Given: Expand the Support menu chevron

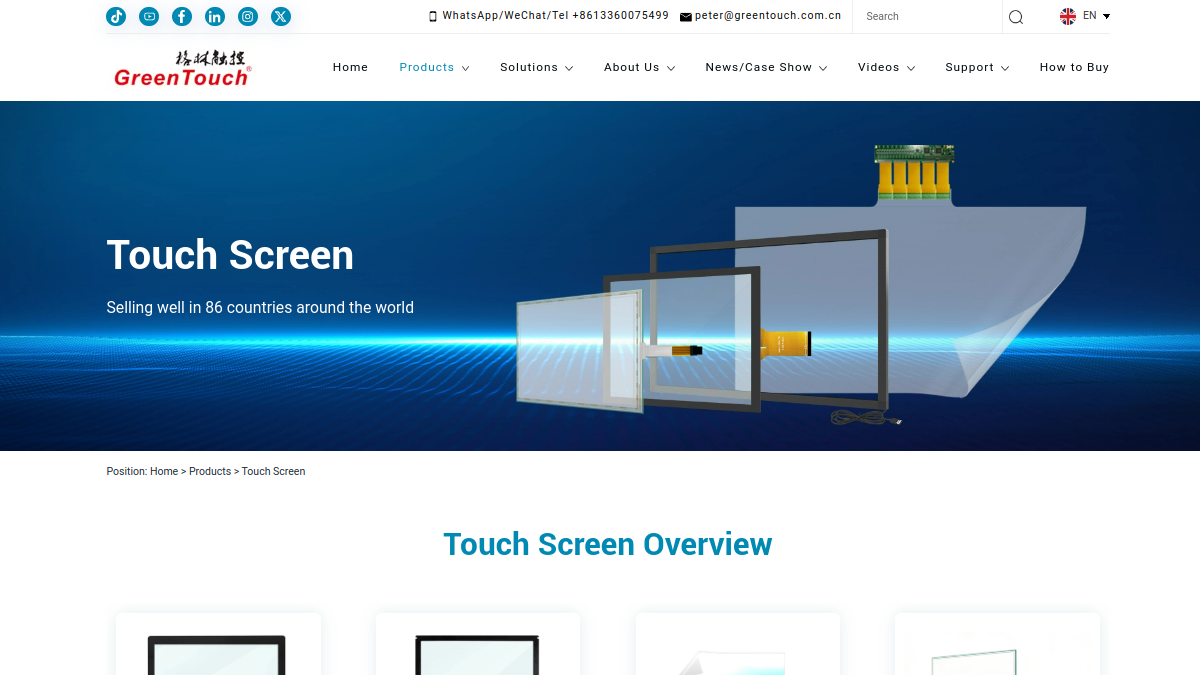Looking at the screenshot, I should (x=1005, y=68).
